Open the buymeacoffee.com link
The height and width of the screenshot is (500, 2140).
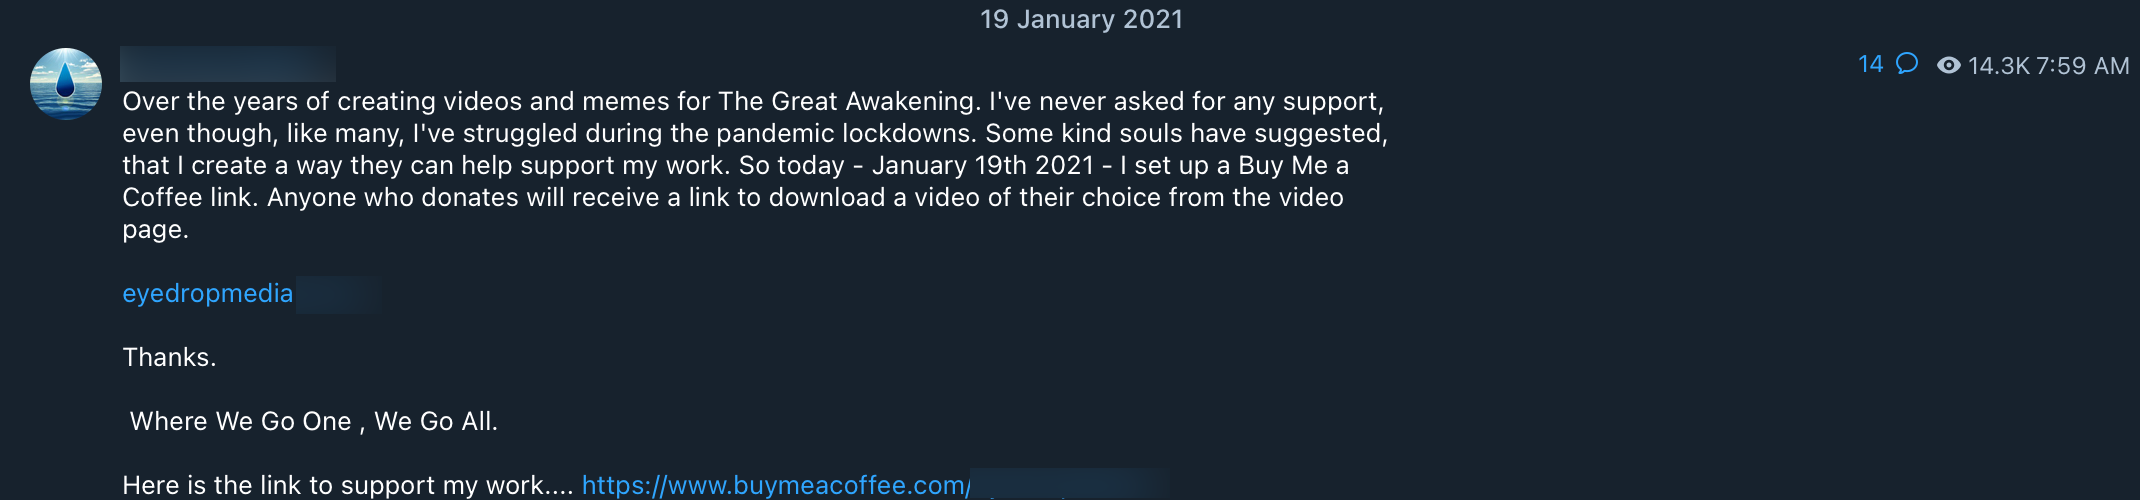click(x=775, y=485)
